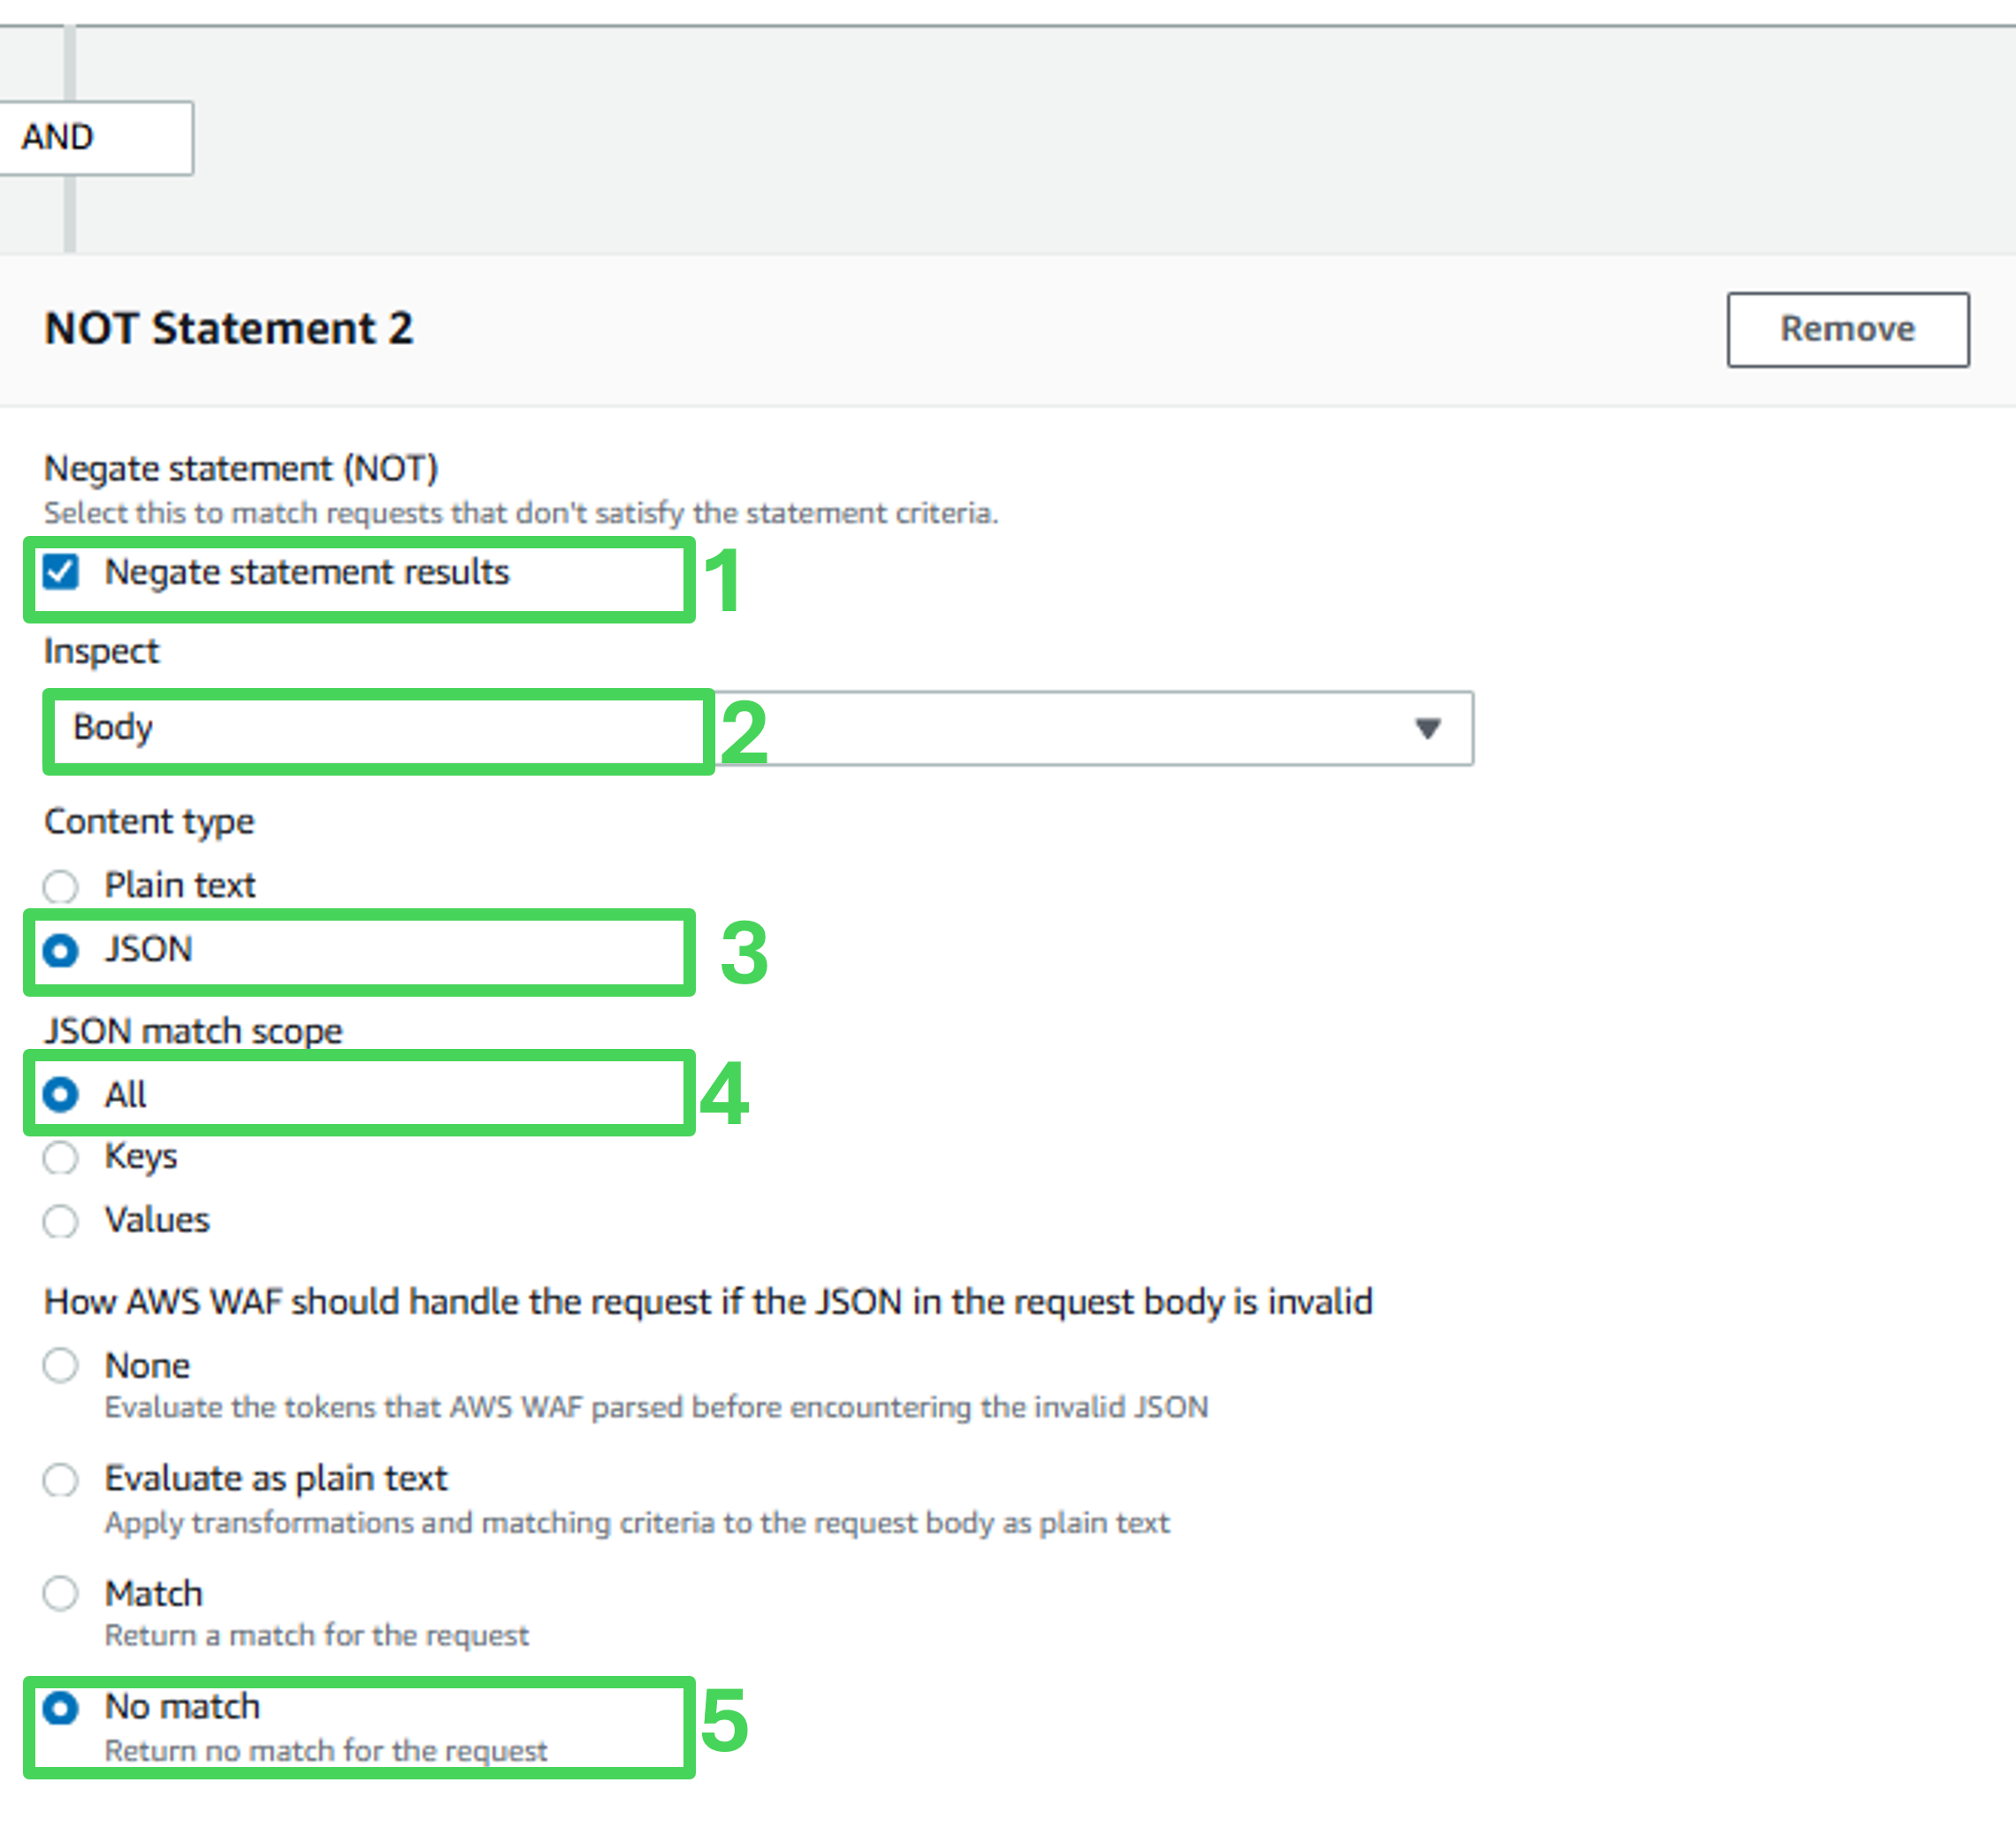Click the Values label text
Screen dimensions: 2016x1836
(x=157, y=1220)
